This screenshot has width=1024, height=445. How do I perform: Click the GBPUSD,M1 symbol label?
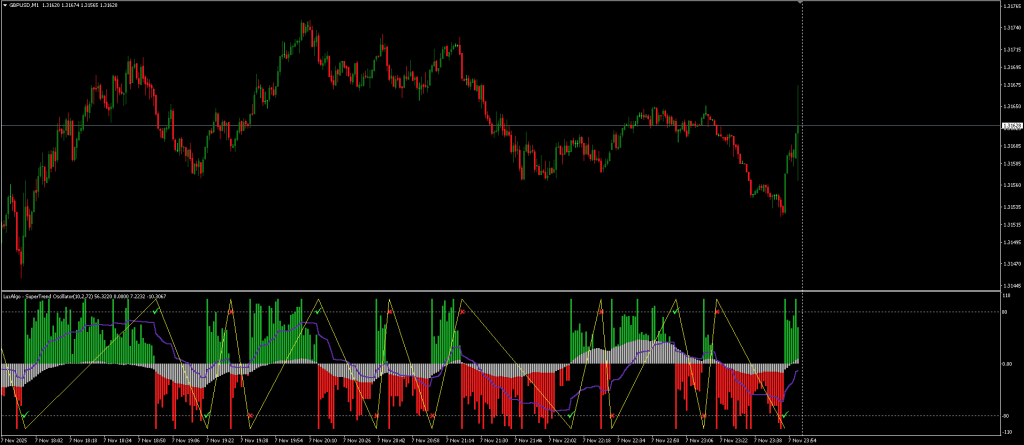pyautogui.click(x=24, y=5)
